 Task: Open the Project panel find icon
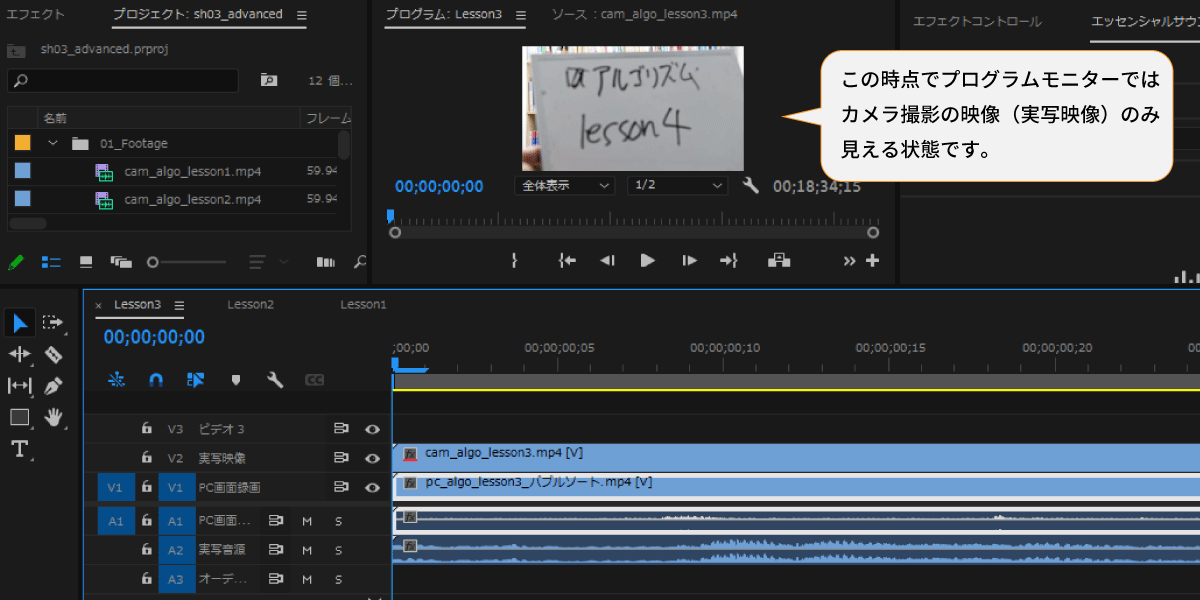(x=360, y=262)
